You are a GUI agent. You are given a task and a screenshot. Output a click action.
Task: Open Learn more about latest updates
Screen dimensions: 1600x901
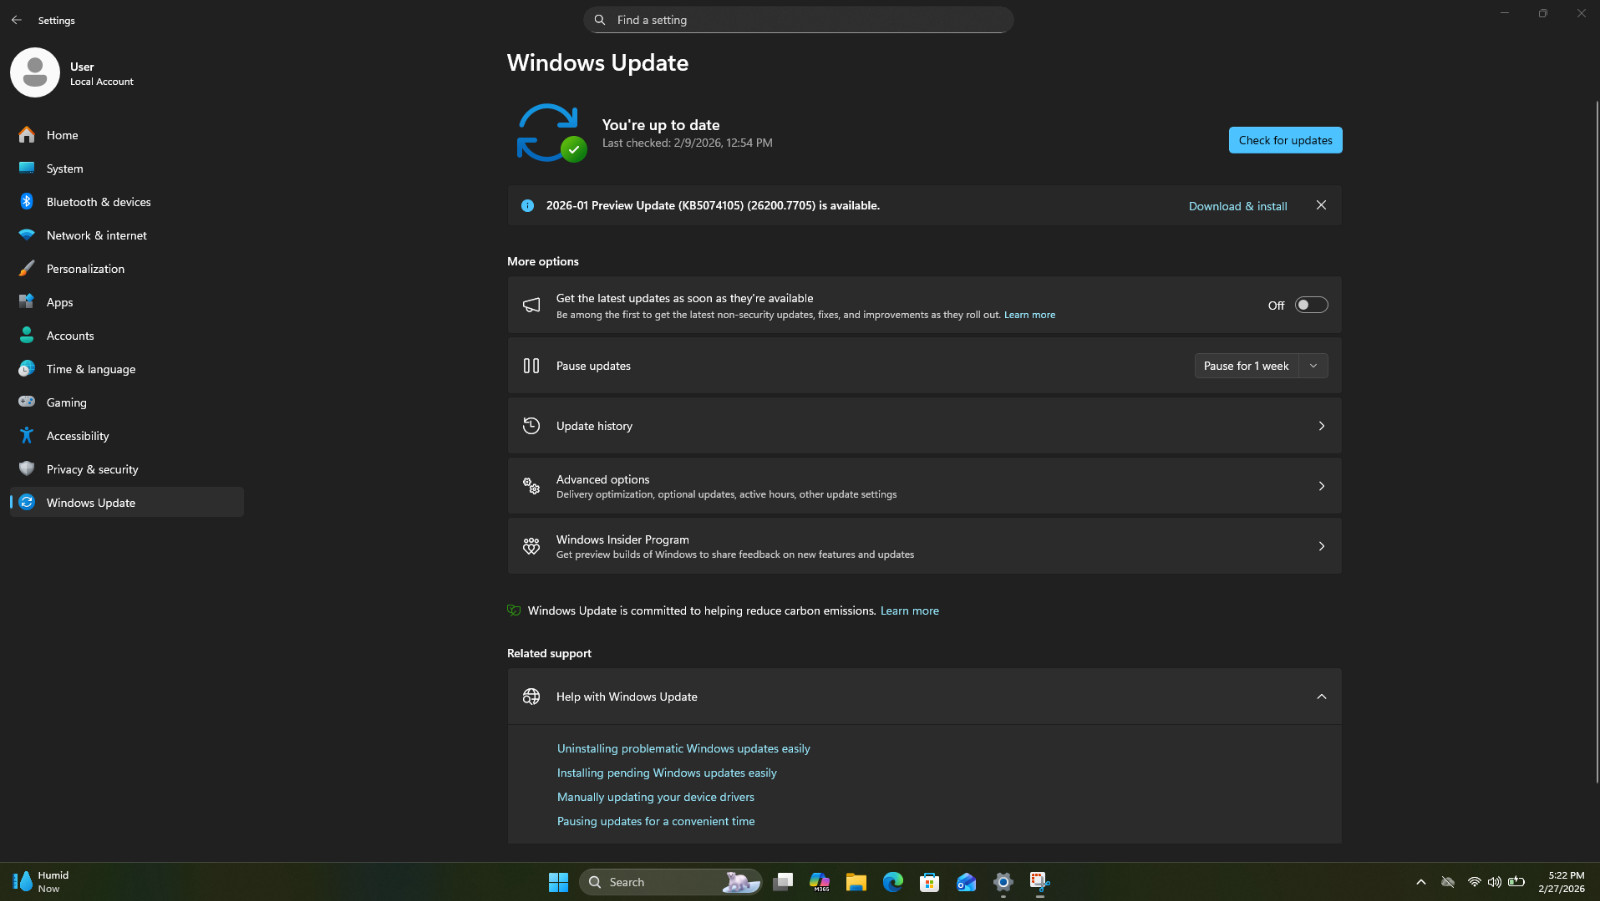[x=1029, y=315]
